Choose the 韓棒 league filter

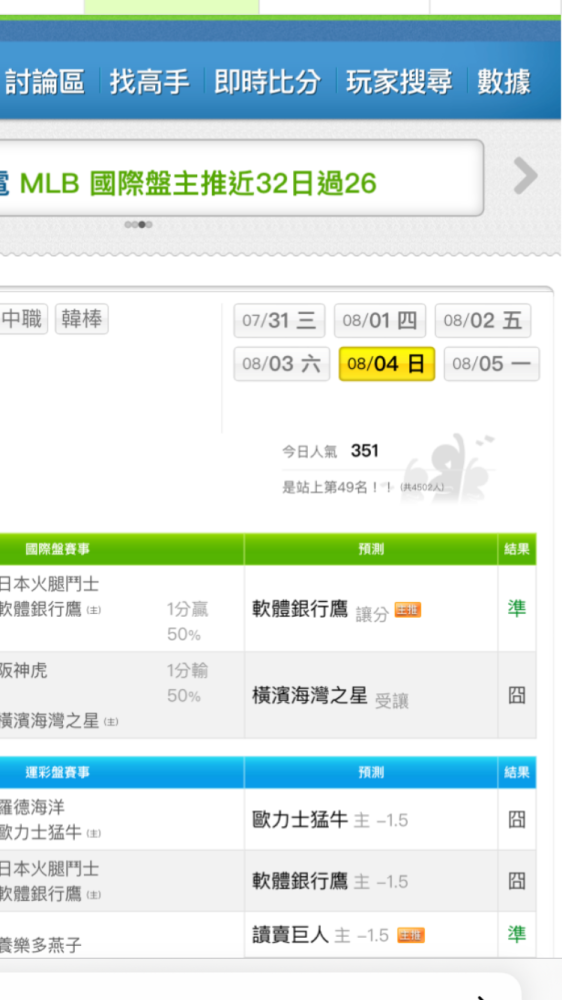pos(82,319)
